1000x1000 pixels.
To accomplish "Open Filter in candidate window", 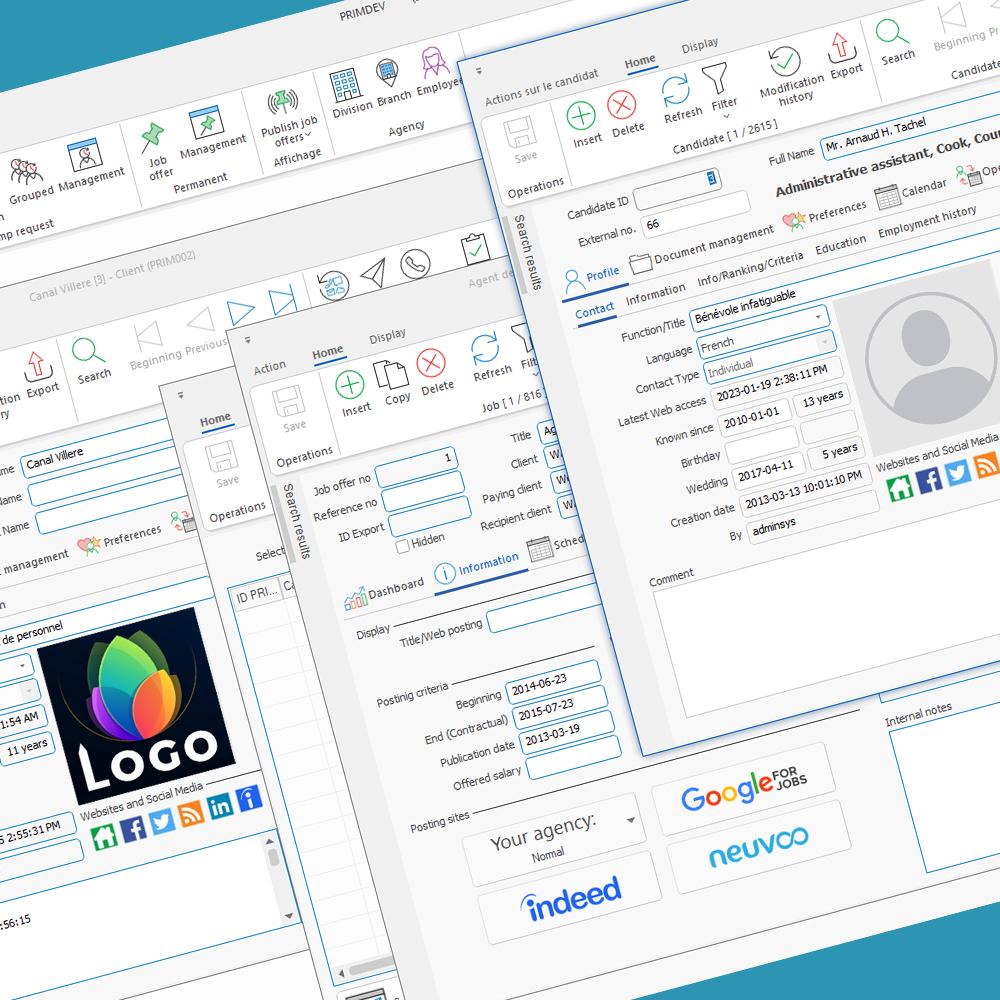I will click(714, 78).
